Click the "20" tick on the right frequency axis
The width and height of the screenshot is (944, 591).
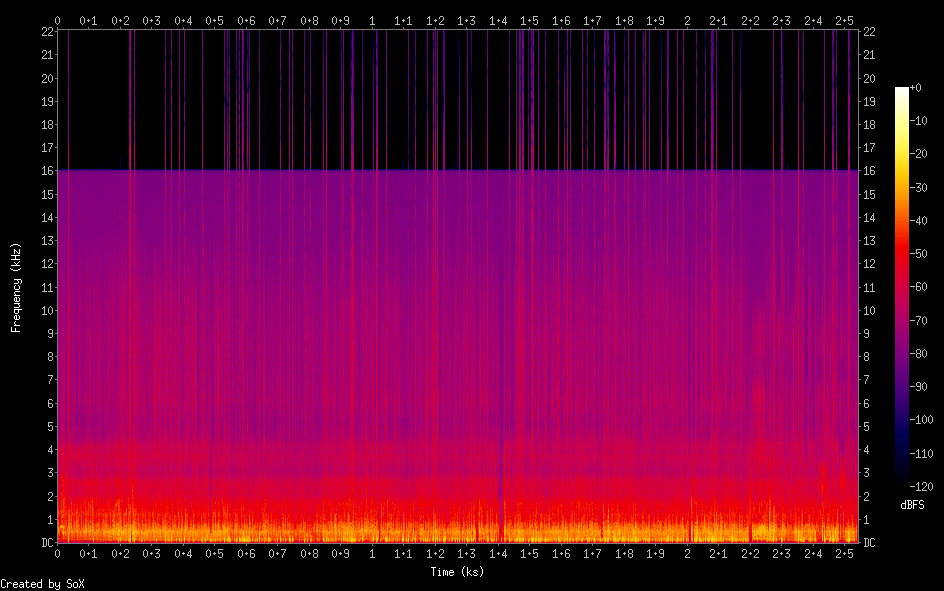click(x=869, y=78)
